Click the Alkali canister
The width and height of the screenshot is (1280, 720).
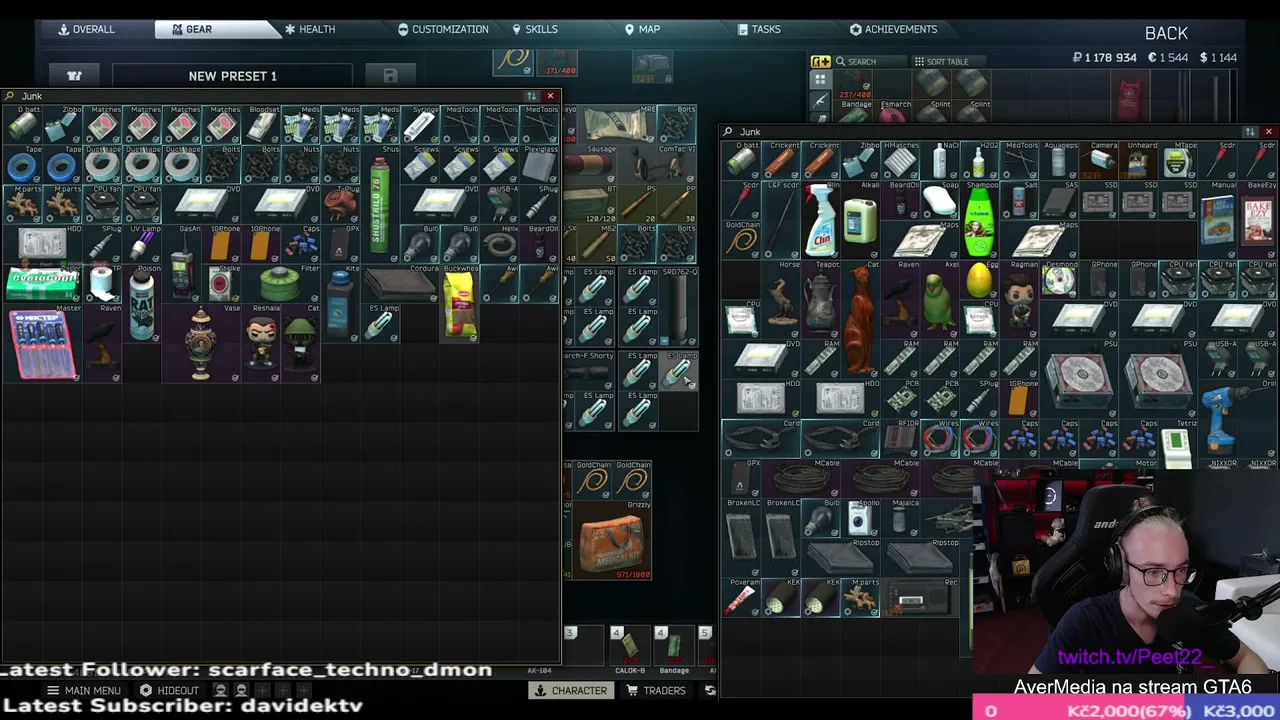[x=860, y=221]
